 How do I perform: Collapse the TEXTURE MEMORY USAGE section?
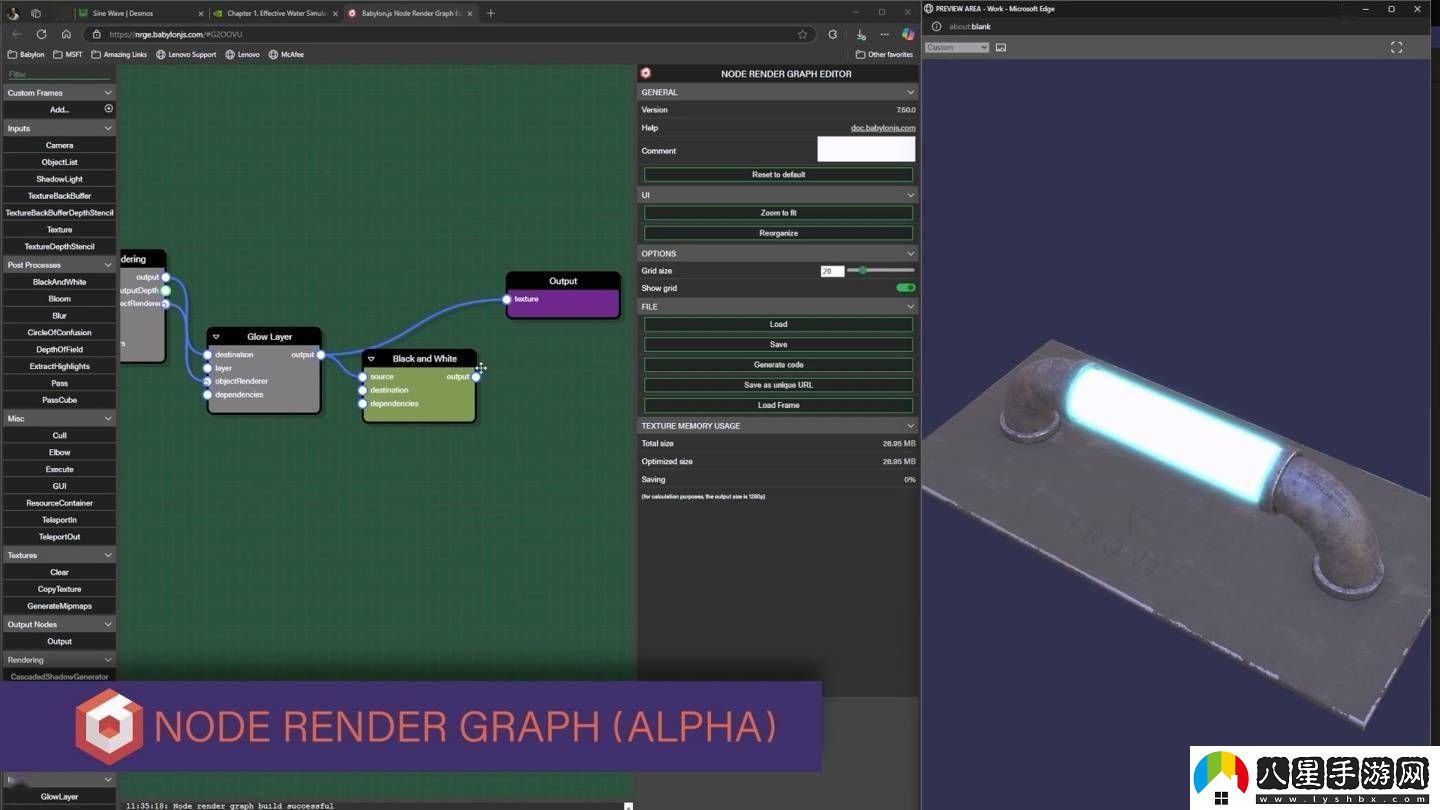tap(910, 426)
